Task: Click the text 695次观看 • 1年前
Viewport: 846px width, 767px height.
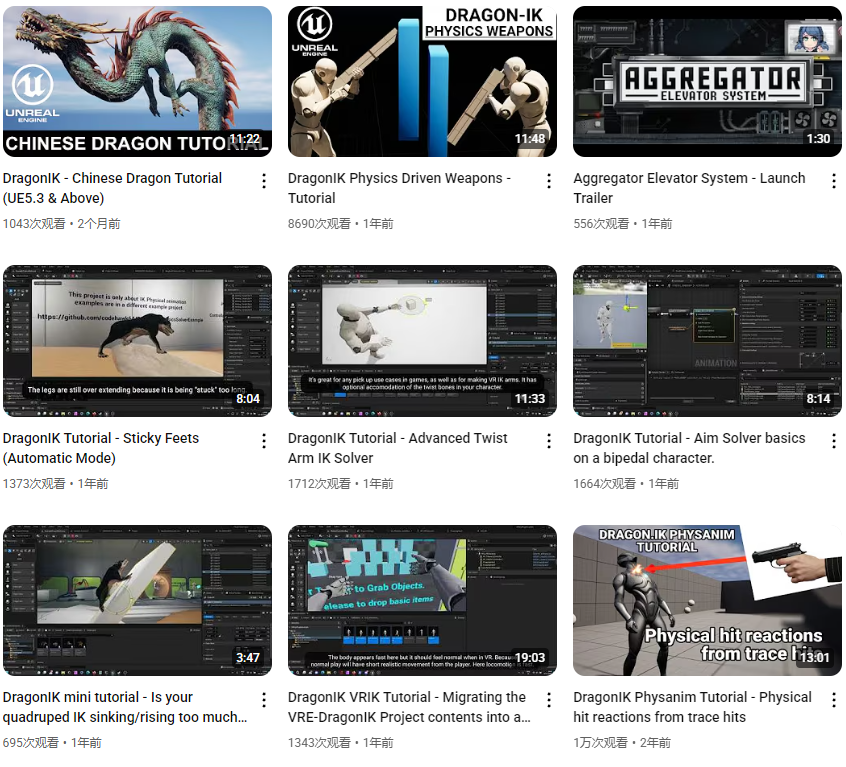Action: pyautogui.click(x=52, y=743)
